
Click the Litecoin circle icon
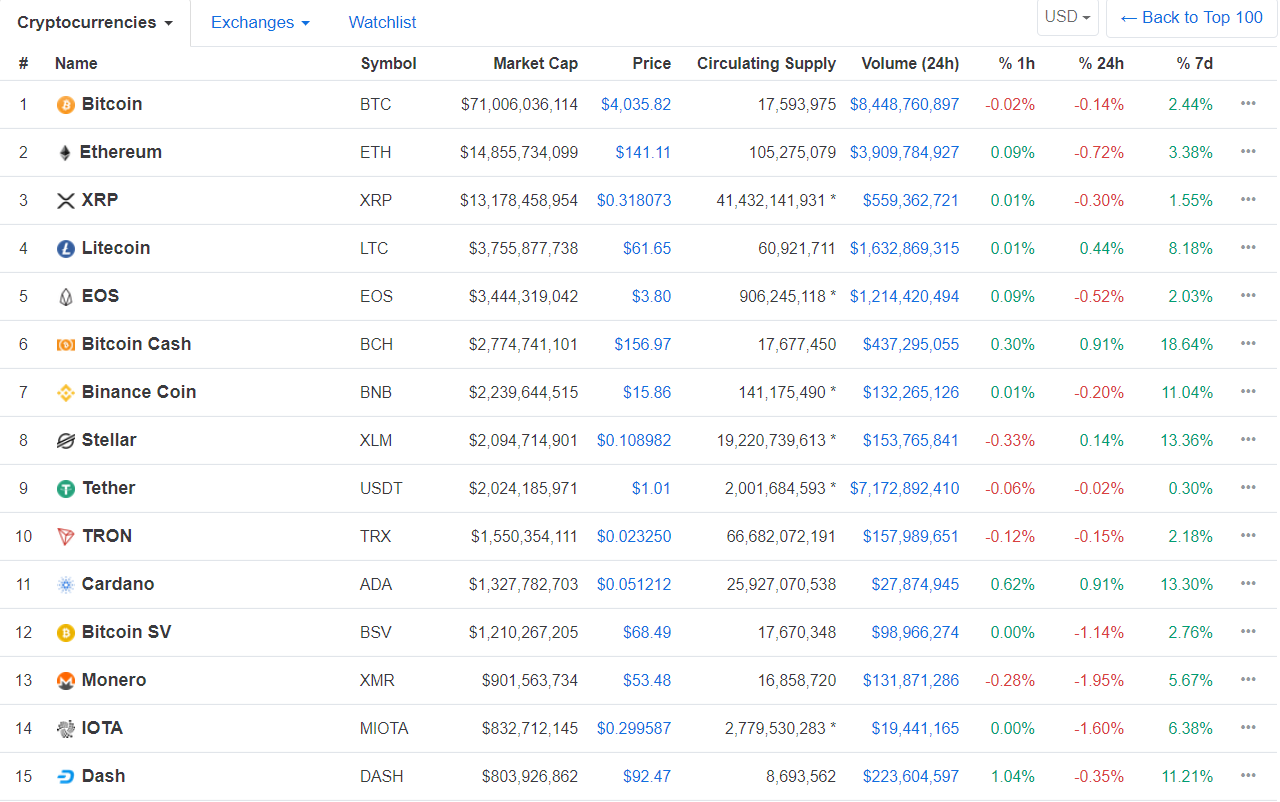coord(64,248)
